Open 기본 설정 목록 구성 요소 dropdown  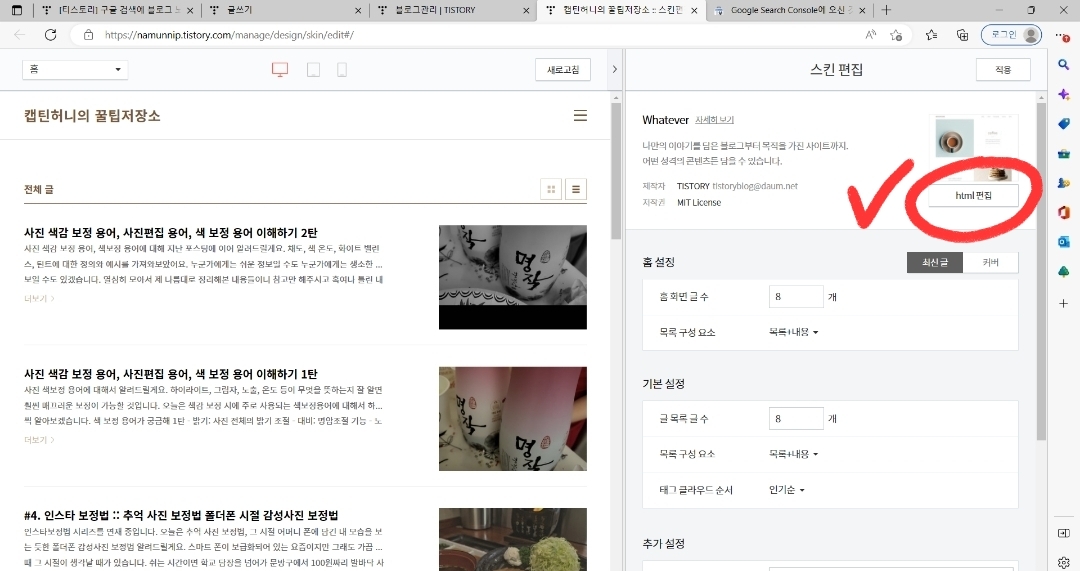coord(793,454)
